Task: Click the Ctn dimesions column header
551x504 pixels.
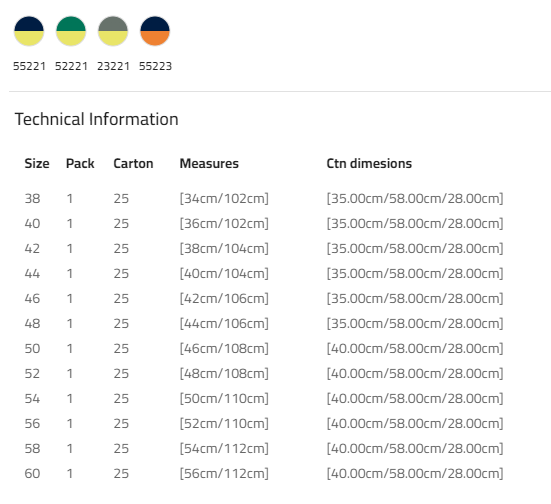Action: 369,163
